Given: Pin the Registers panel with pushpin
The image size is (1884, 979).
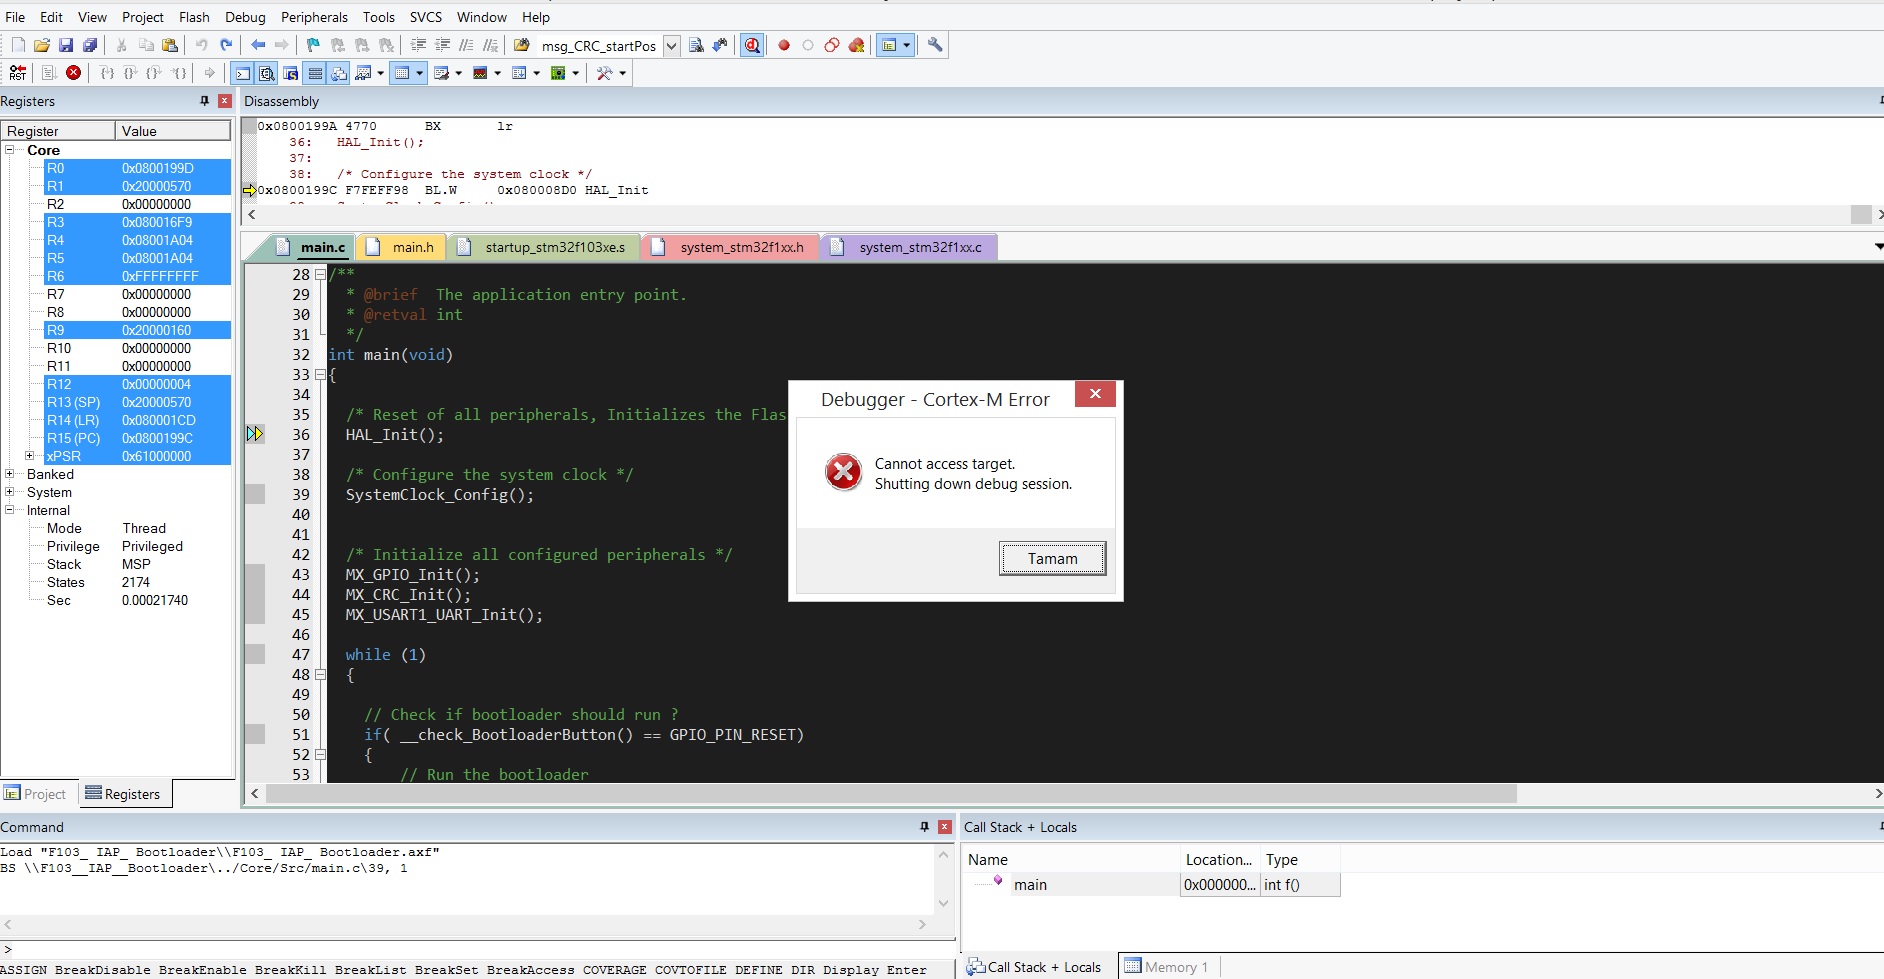Looking at the screenshot, I should tap(204, 101).
